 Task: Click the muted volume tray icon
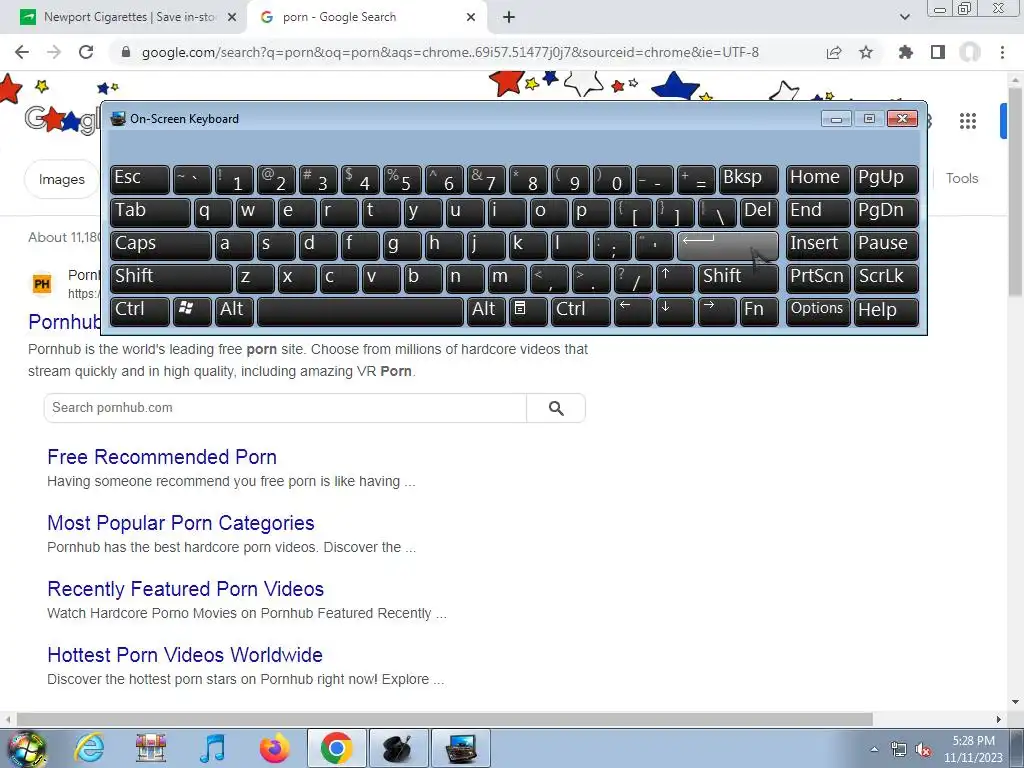tap(923, 750)
